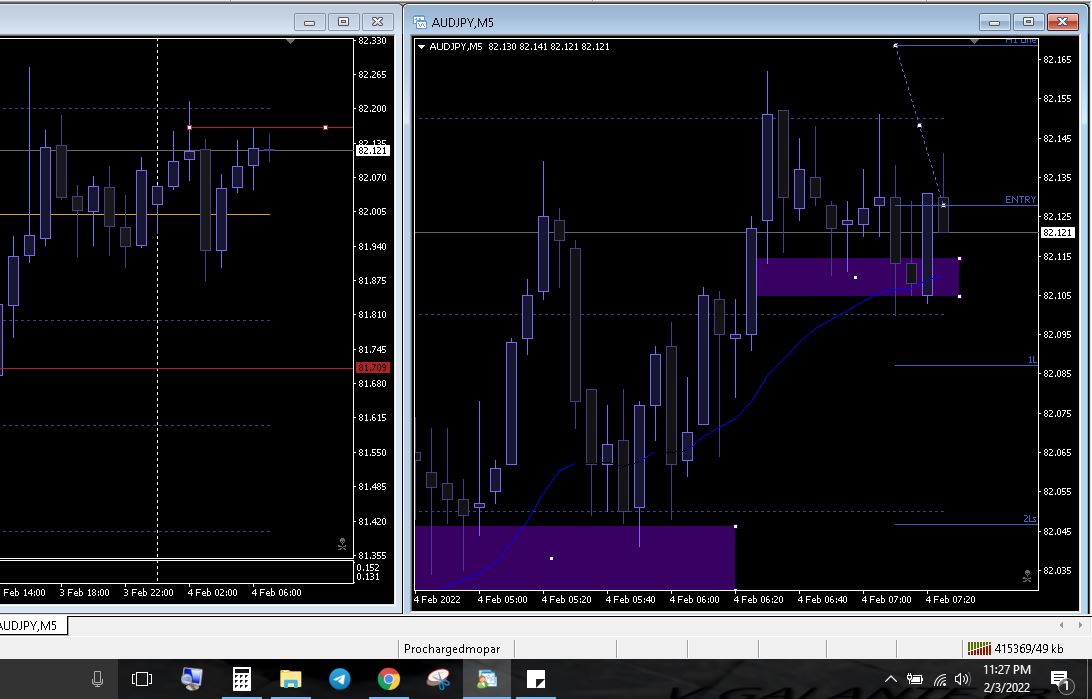This screenshot has height=699, width=1092.
Task: Show hidden system tray icons
Action: 890,680
